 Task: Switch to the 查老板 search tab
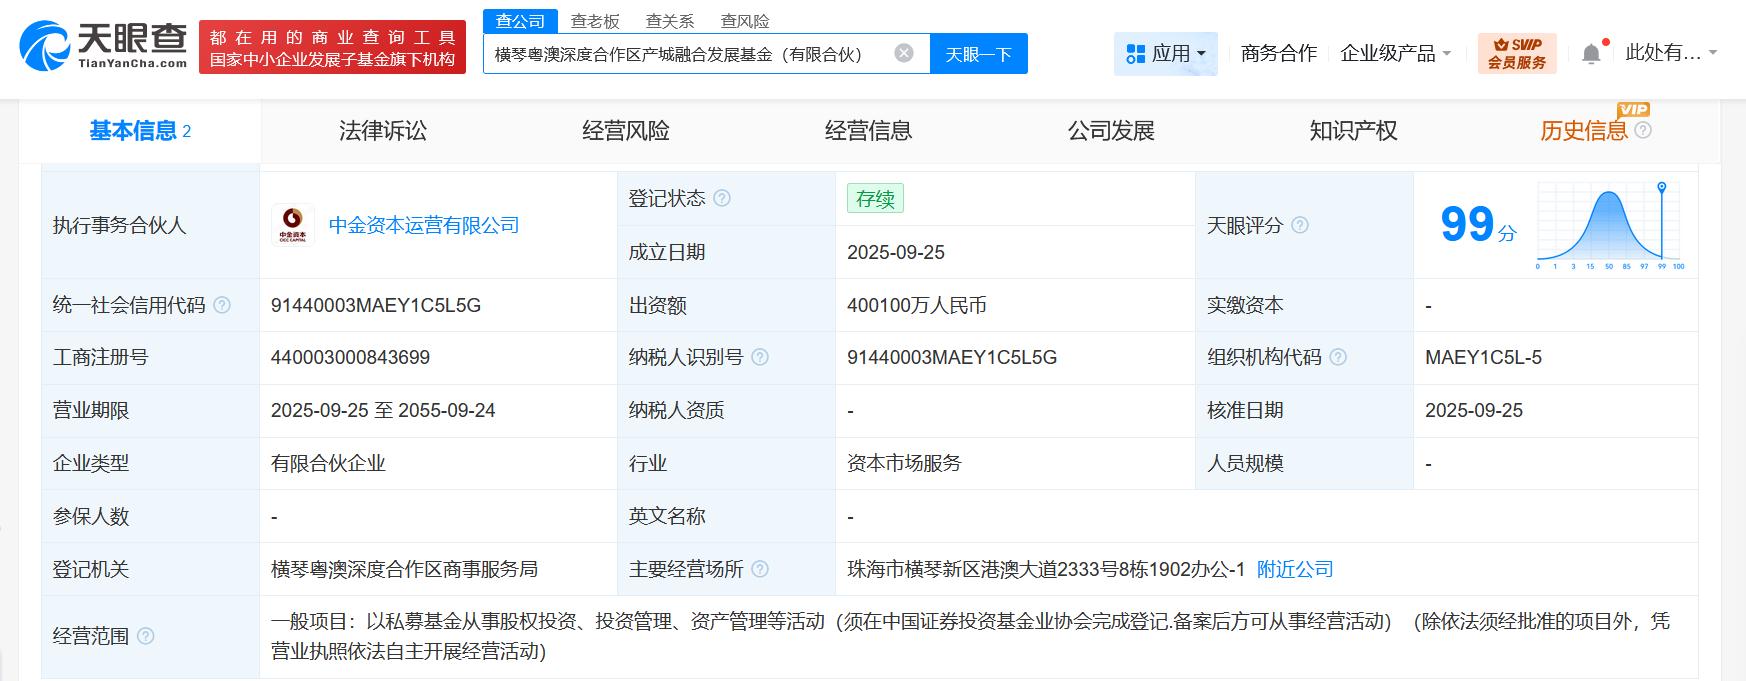coord(595,21)
